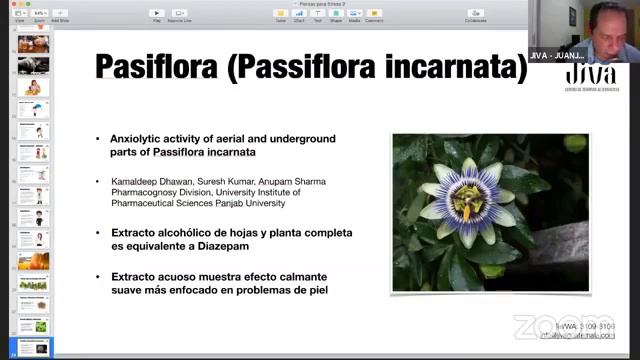Add a Comment from the toolbar
Viewport: 640px width, 360px height.
[374, 13]
